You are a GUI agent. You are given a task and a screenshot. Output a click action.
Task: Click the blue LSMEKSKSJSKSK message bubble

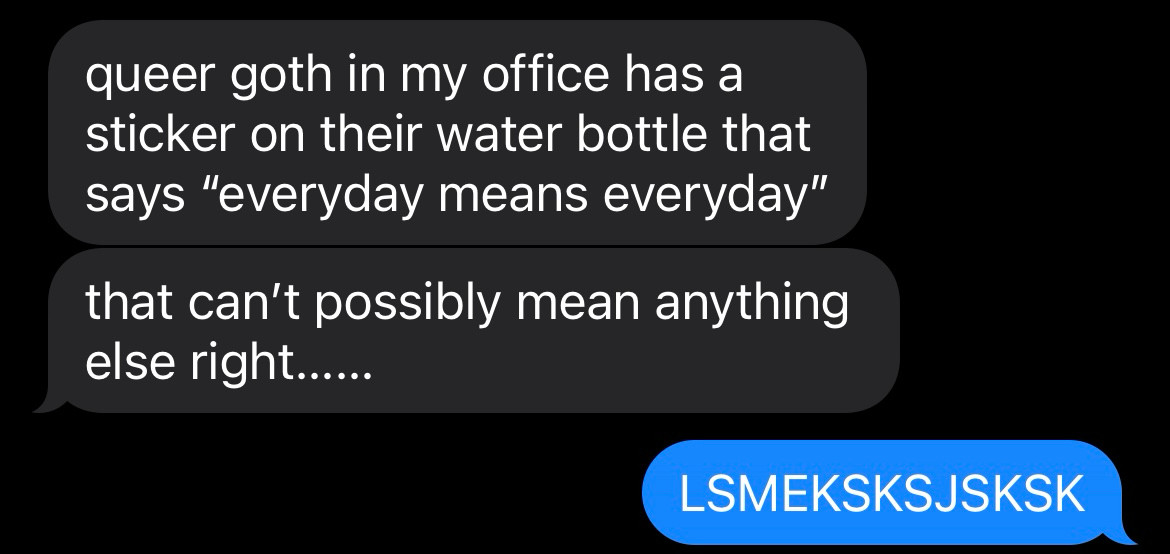882,493
